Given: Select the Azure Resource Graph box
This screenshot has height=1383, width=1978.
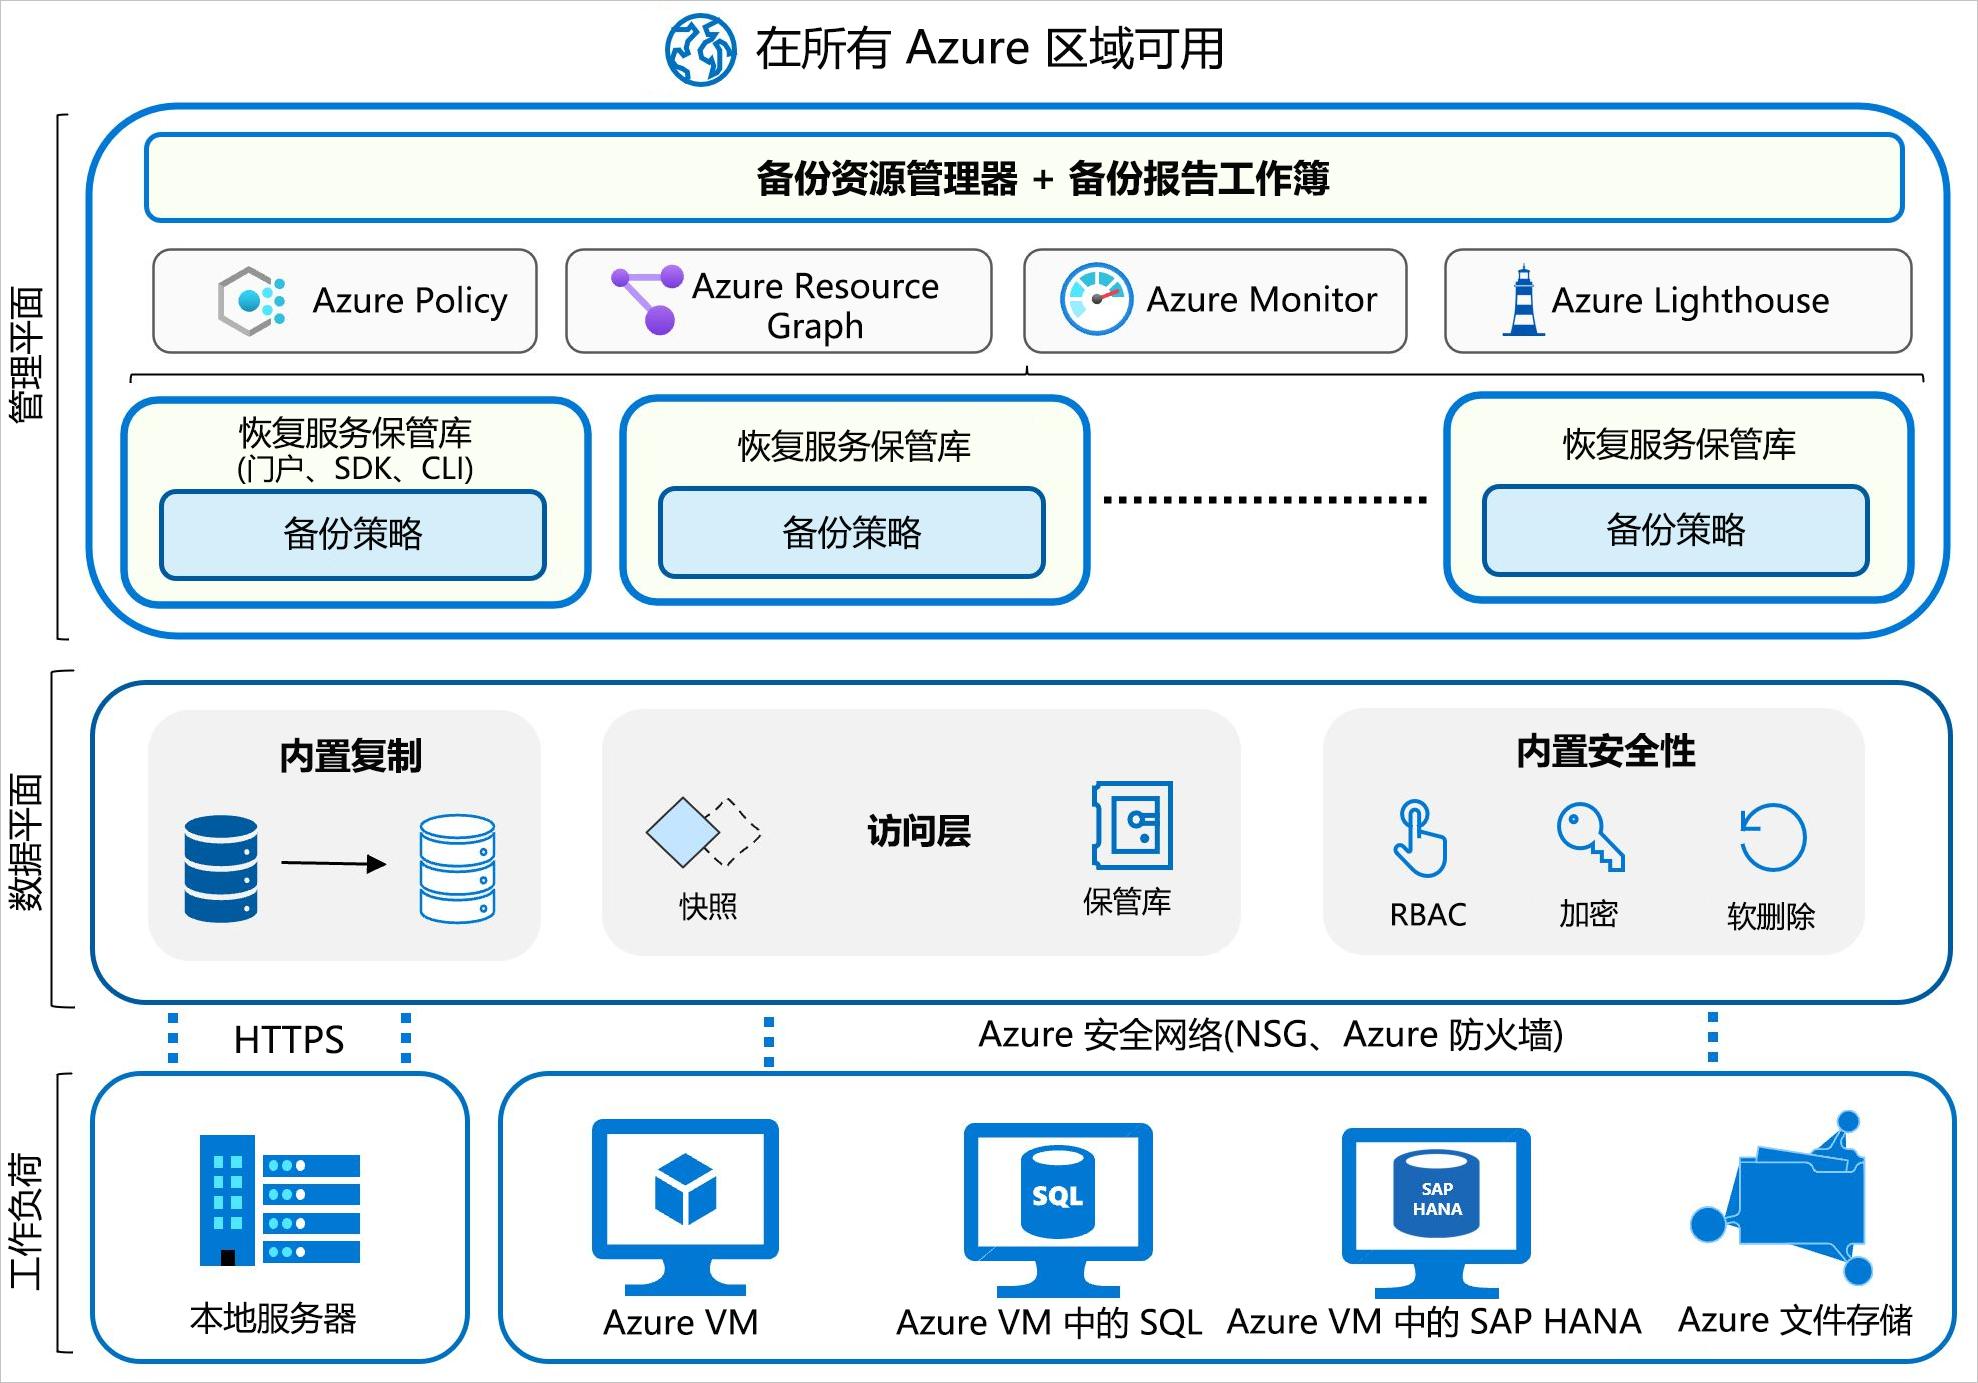Looking at the screenshot, I should (x=779, y=301).
